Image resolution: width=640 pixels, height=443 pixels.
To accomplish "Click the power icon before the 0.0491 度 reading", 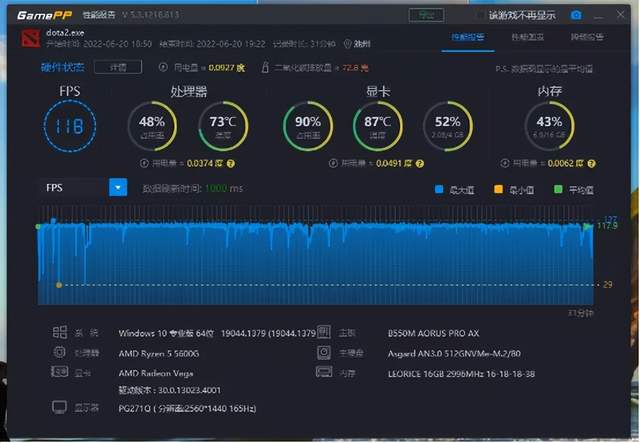I will point(333,163).
